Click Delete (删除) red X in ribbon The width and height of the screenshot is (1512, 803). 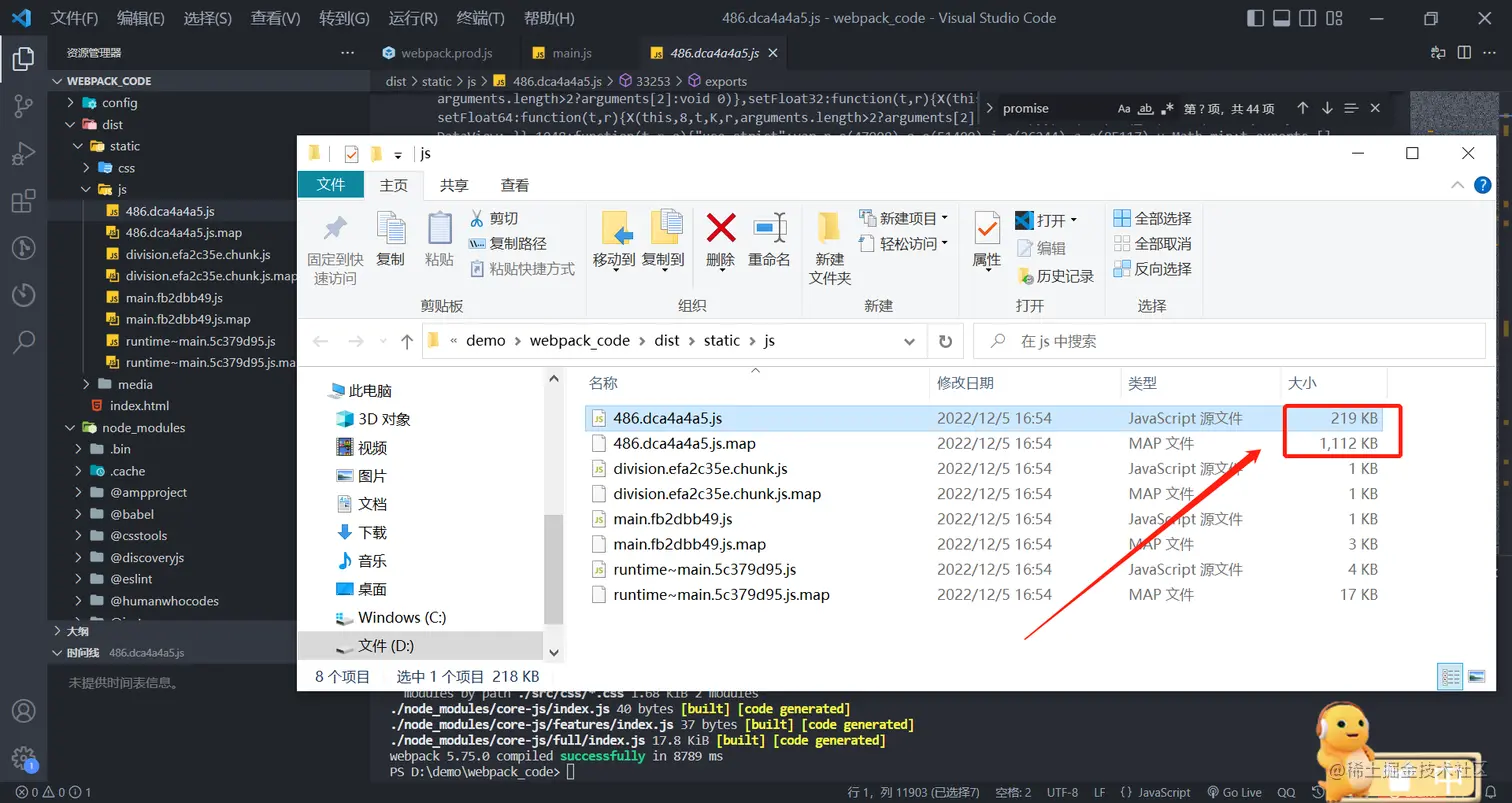point(720,239)
